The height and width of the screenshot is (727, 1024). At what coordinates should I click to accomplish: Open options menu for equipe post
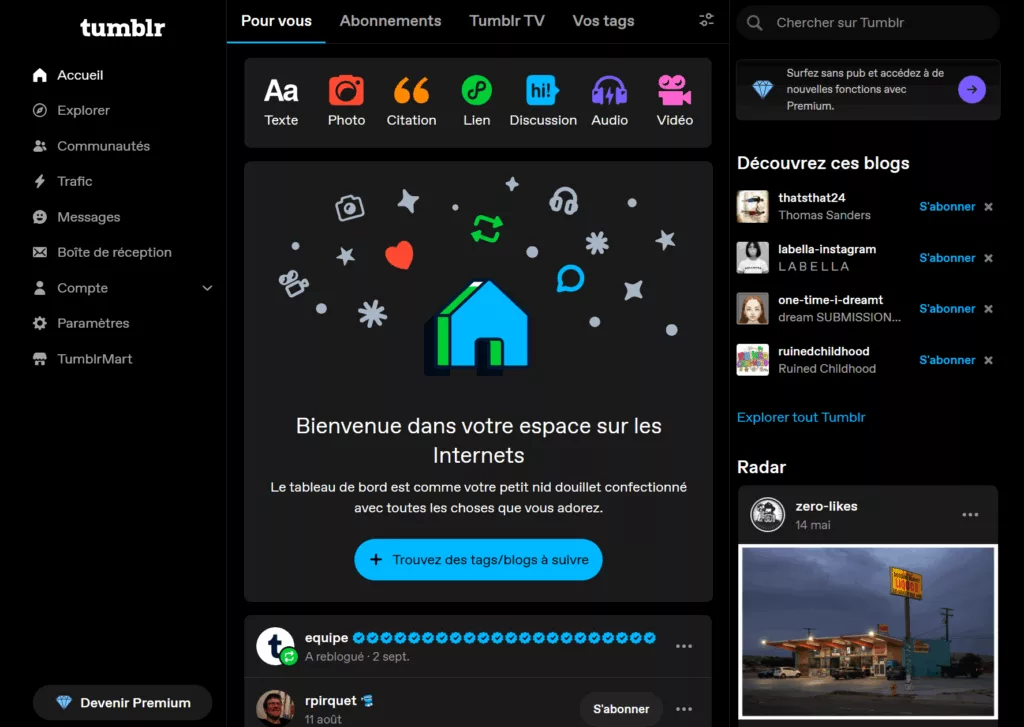[684, 646]
